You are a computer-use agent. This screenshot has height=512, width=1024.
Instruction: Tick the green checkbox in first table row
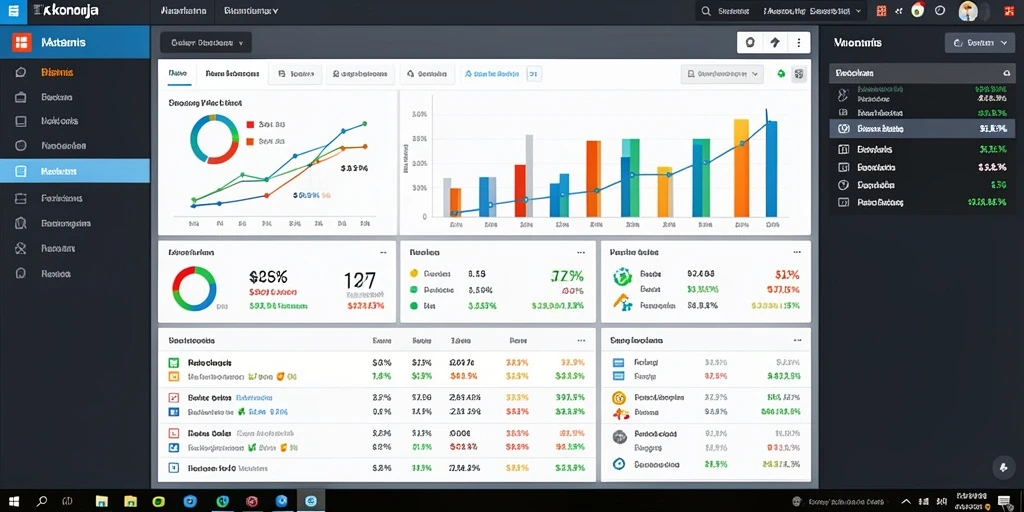click(174, 362)
